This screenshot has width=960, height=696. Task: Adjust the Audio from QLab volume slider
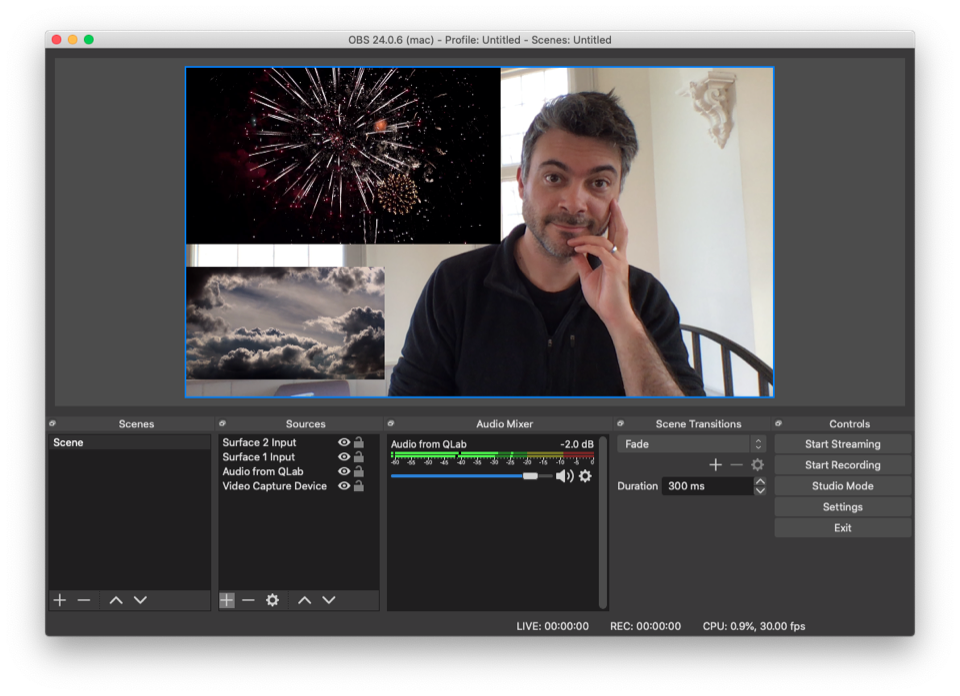pyautogui.click(x=530, y=476)
